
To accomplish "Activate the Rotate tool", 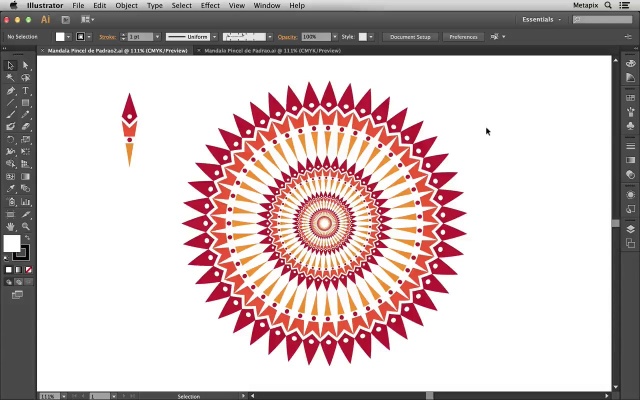I will pyautogui.click(x=10, y=140).
